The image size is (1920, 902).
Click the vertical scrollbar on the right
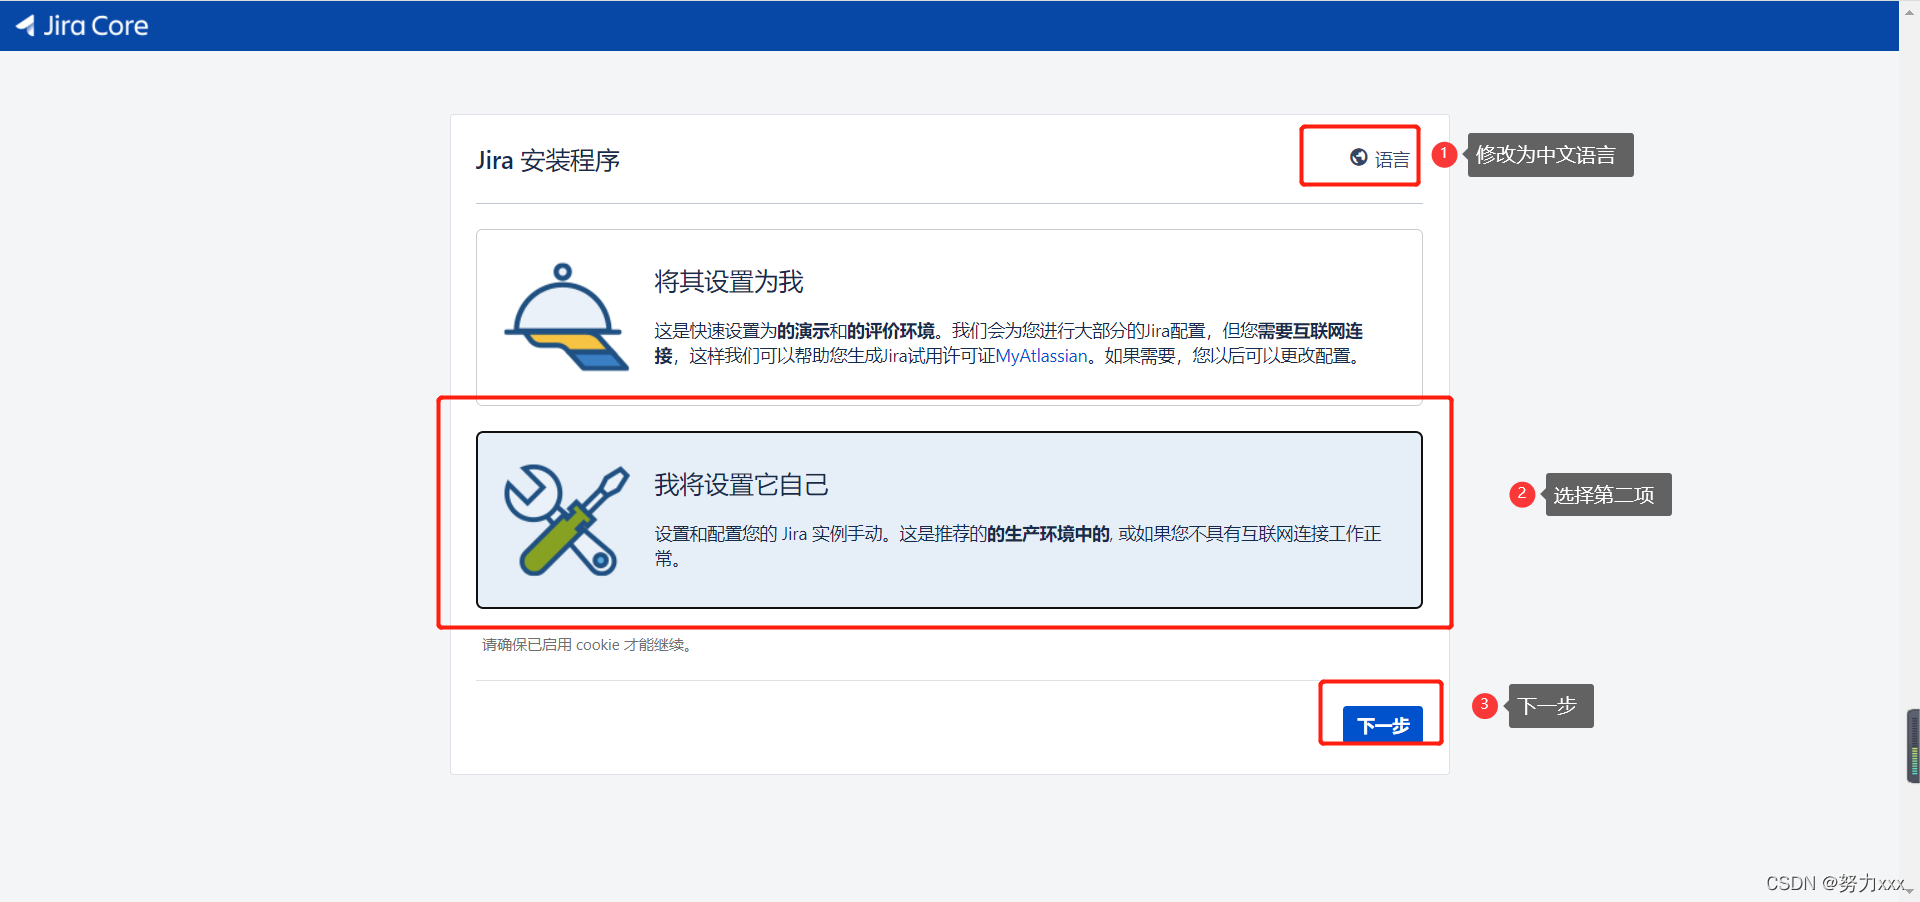[1909, 451]
